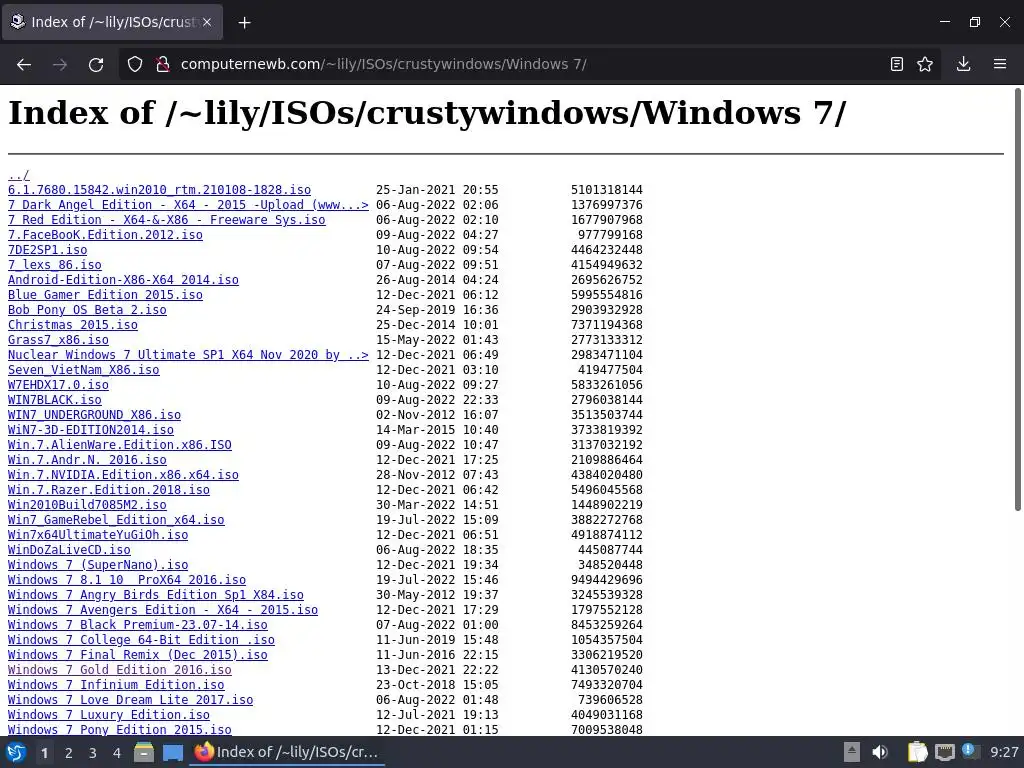Open 7DE2SP1.iso link
1024x768 pixels.
(x=48, y=250)
